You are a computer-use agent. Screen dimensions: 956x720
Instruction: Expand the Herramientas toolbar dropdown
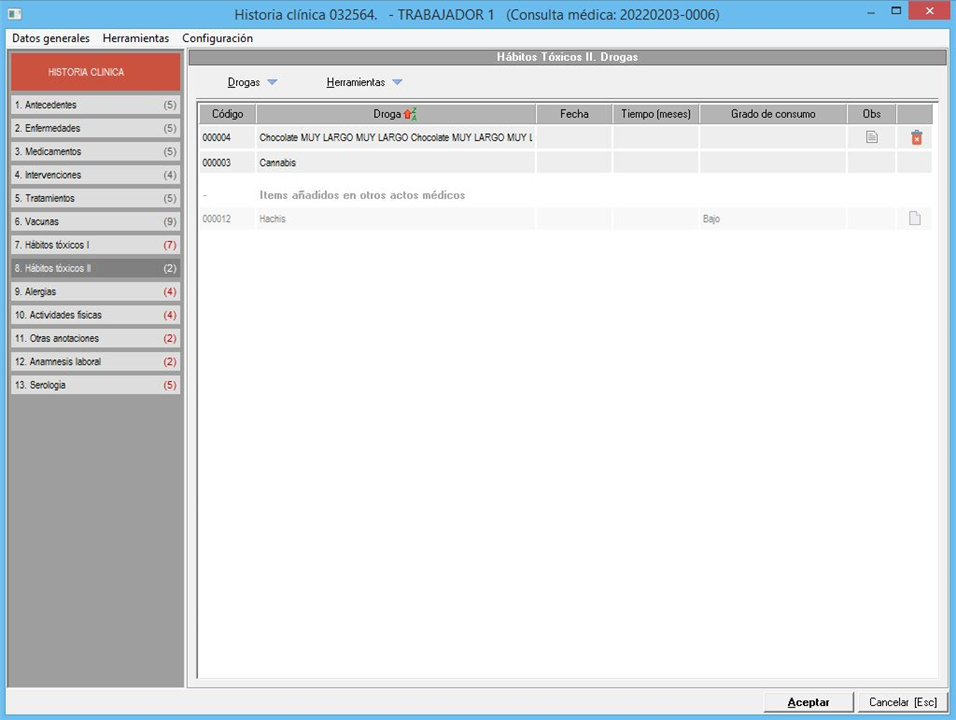point(397,83)
